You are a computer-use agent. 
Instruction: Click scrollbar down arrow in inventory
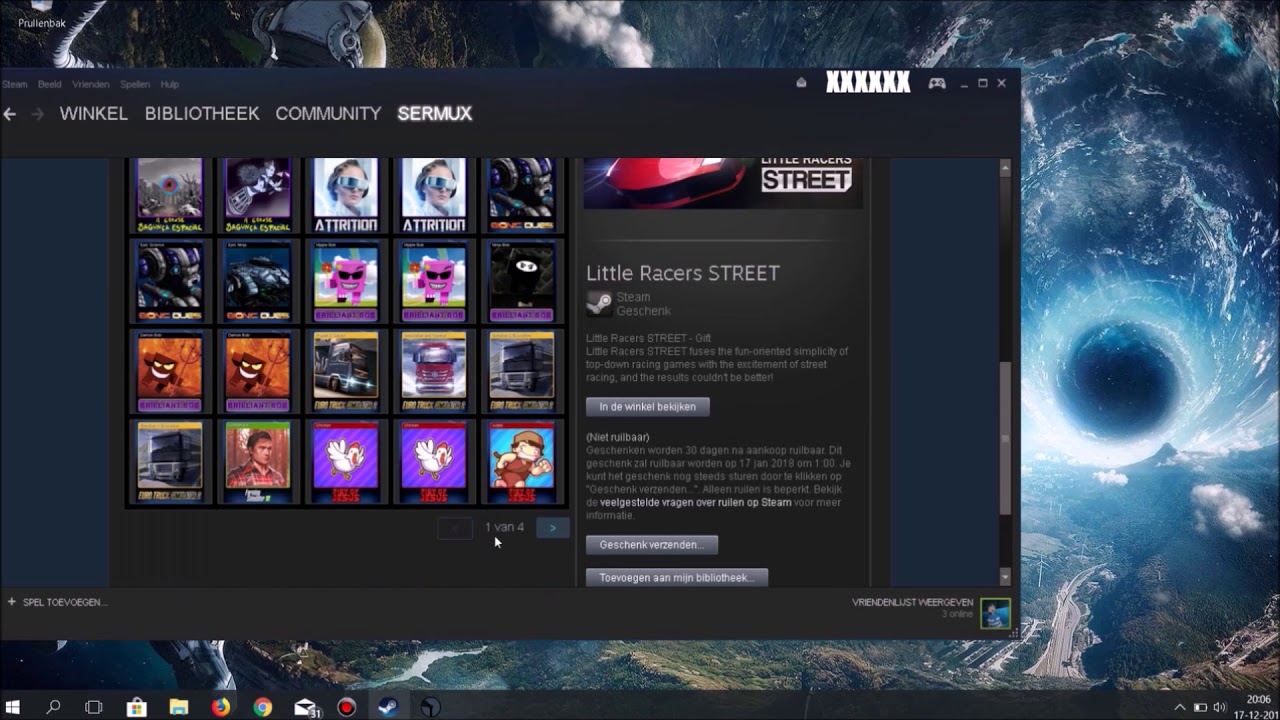(1005, 578)
